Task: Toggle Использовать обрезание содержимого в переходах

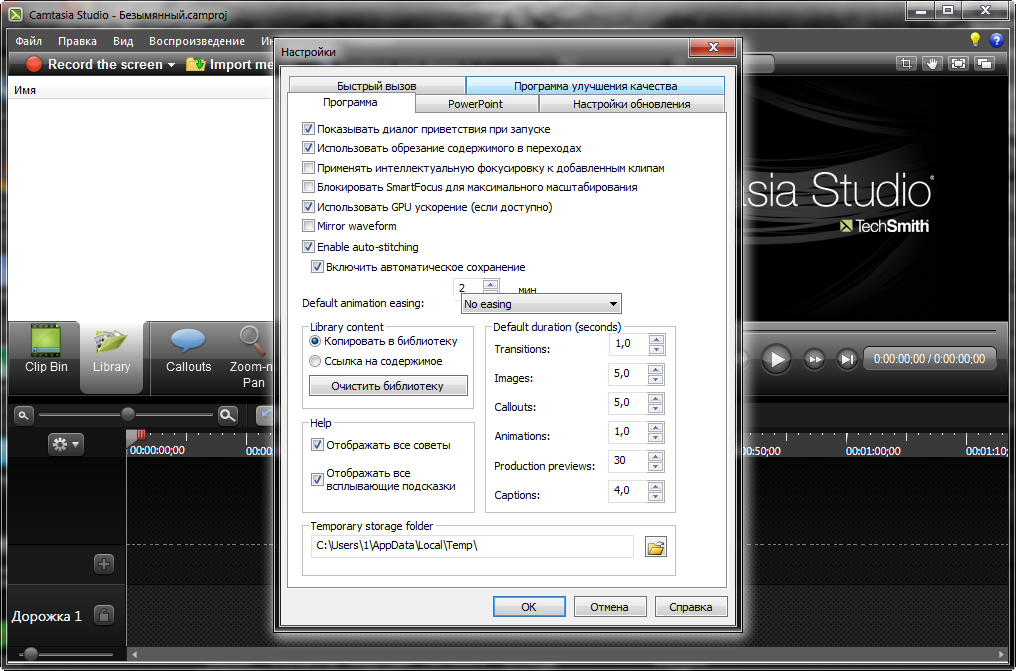Action: pos(308,148)
